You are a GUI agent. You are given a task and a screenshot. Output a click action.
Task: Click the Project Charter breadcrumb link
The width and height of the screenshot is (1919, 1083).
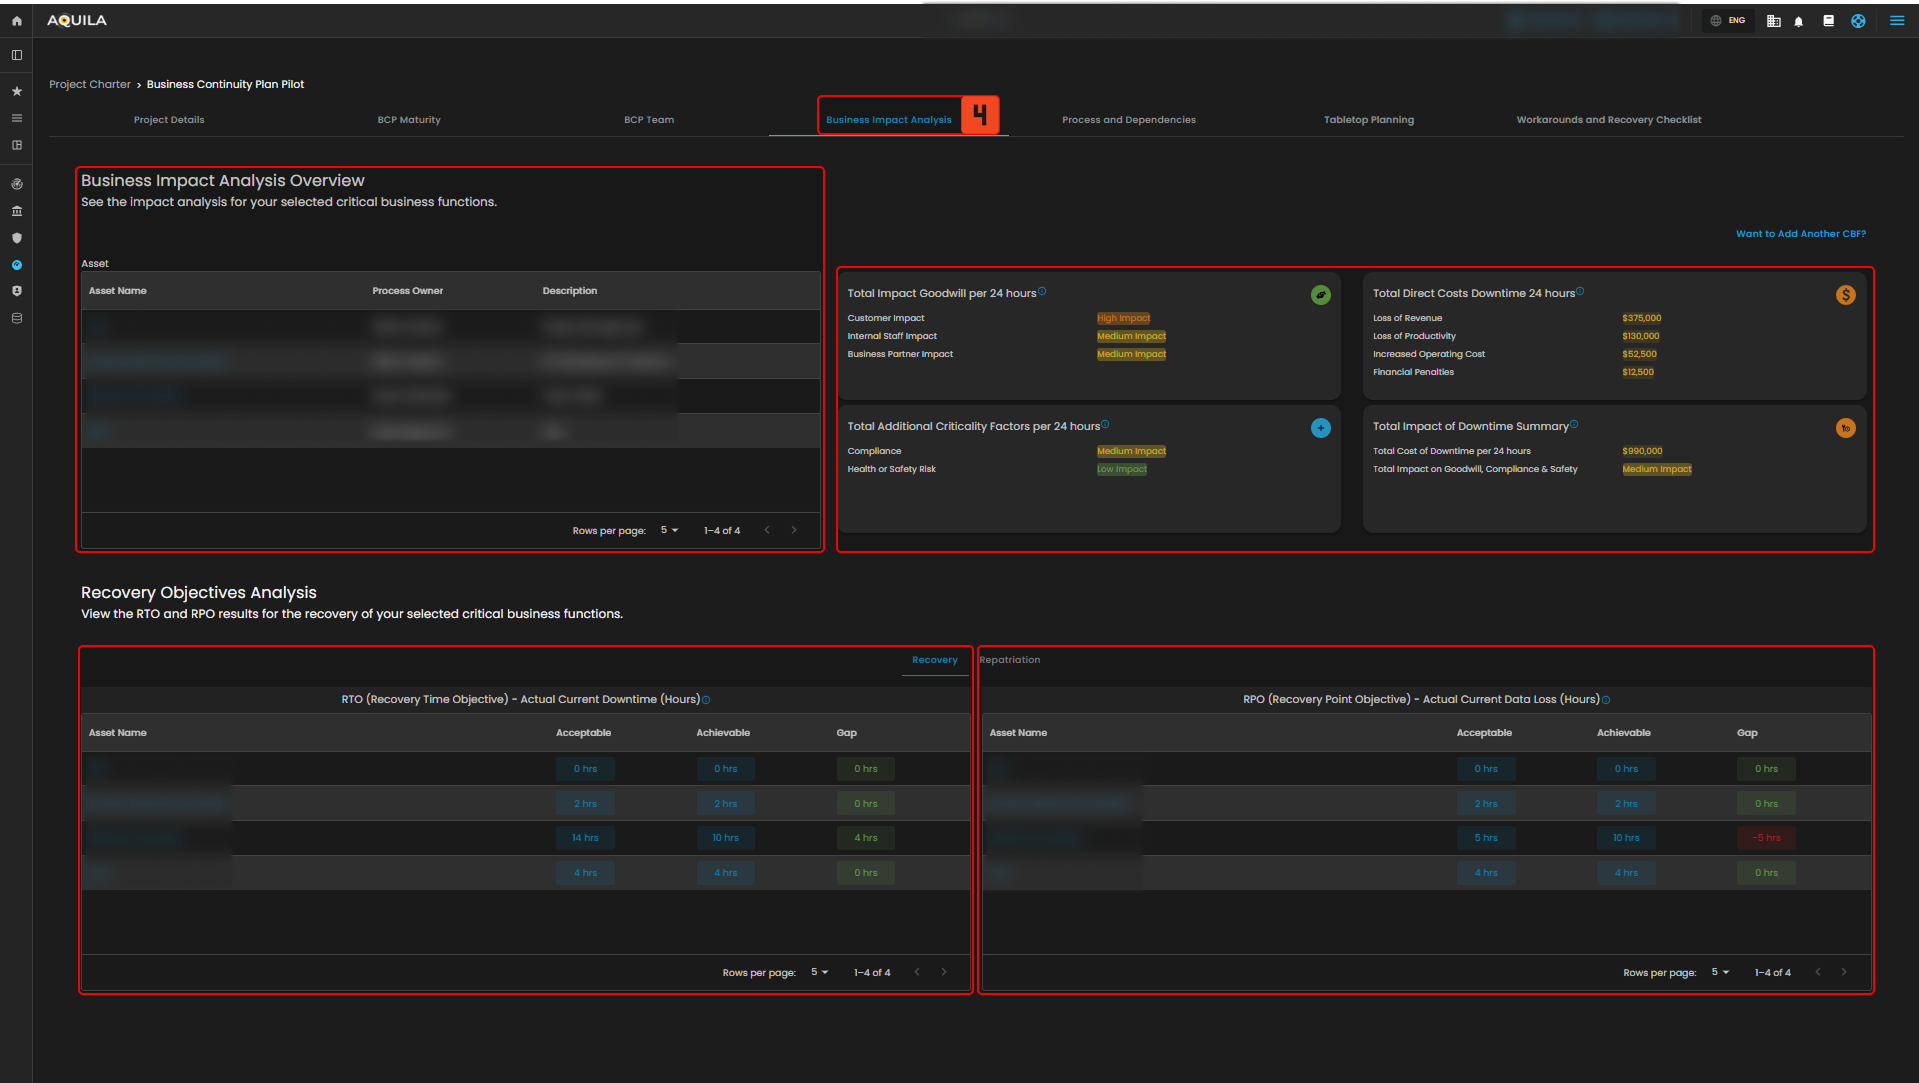point(90,84)
